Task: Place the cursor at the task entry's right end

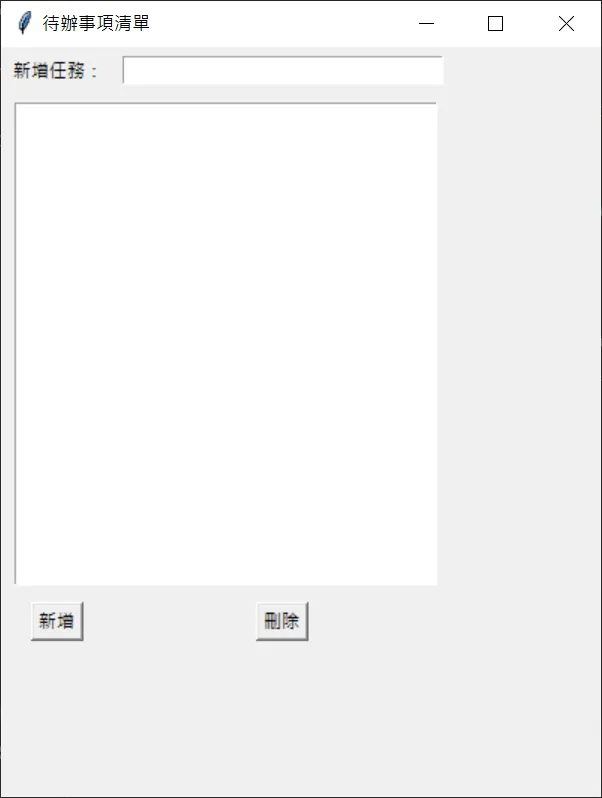Action: pos(439,70)
